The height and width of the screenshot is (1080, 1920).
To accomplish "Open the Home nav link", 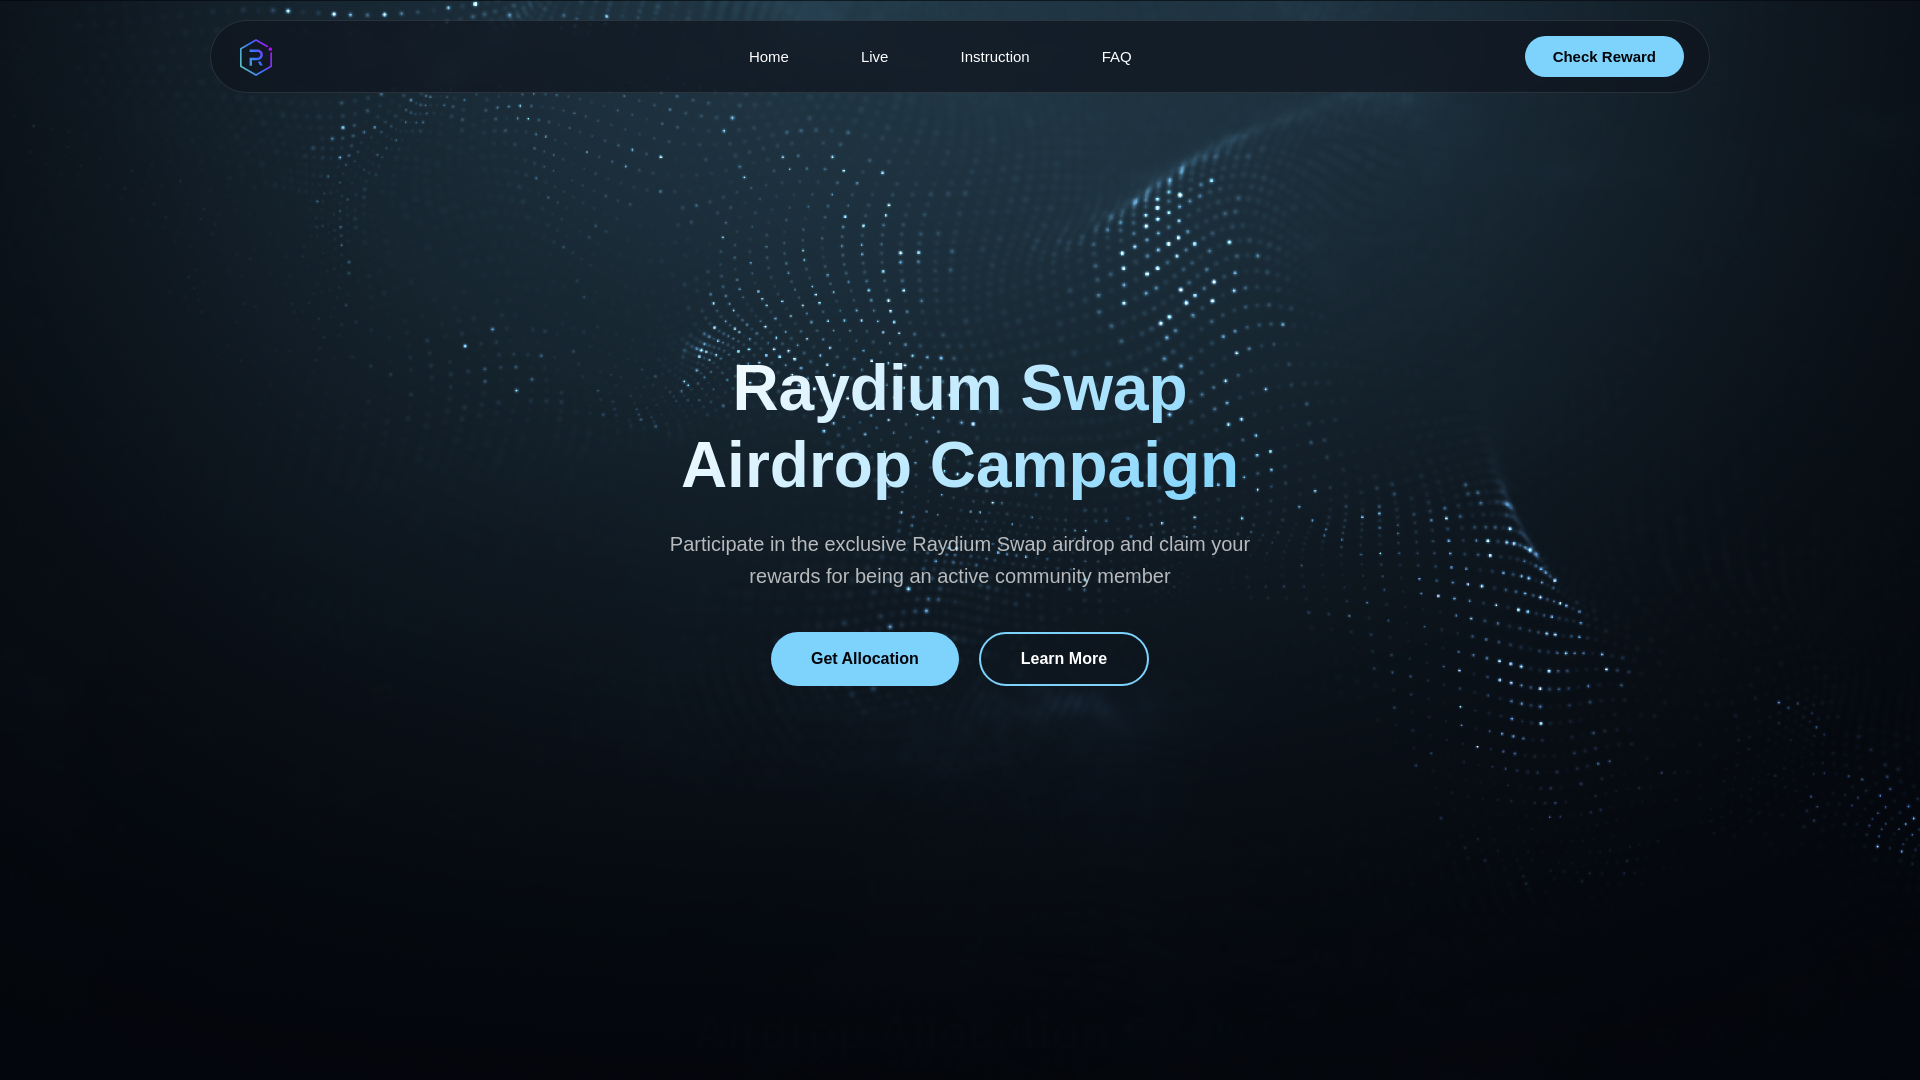I will coord(768,57).
